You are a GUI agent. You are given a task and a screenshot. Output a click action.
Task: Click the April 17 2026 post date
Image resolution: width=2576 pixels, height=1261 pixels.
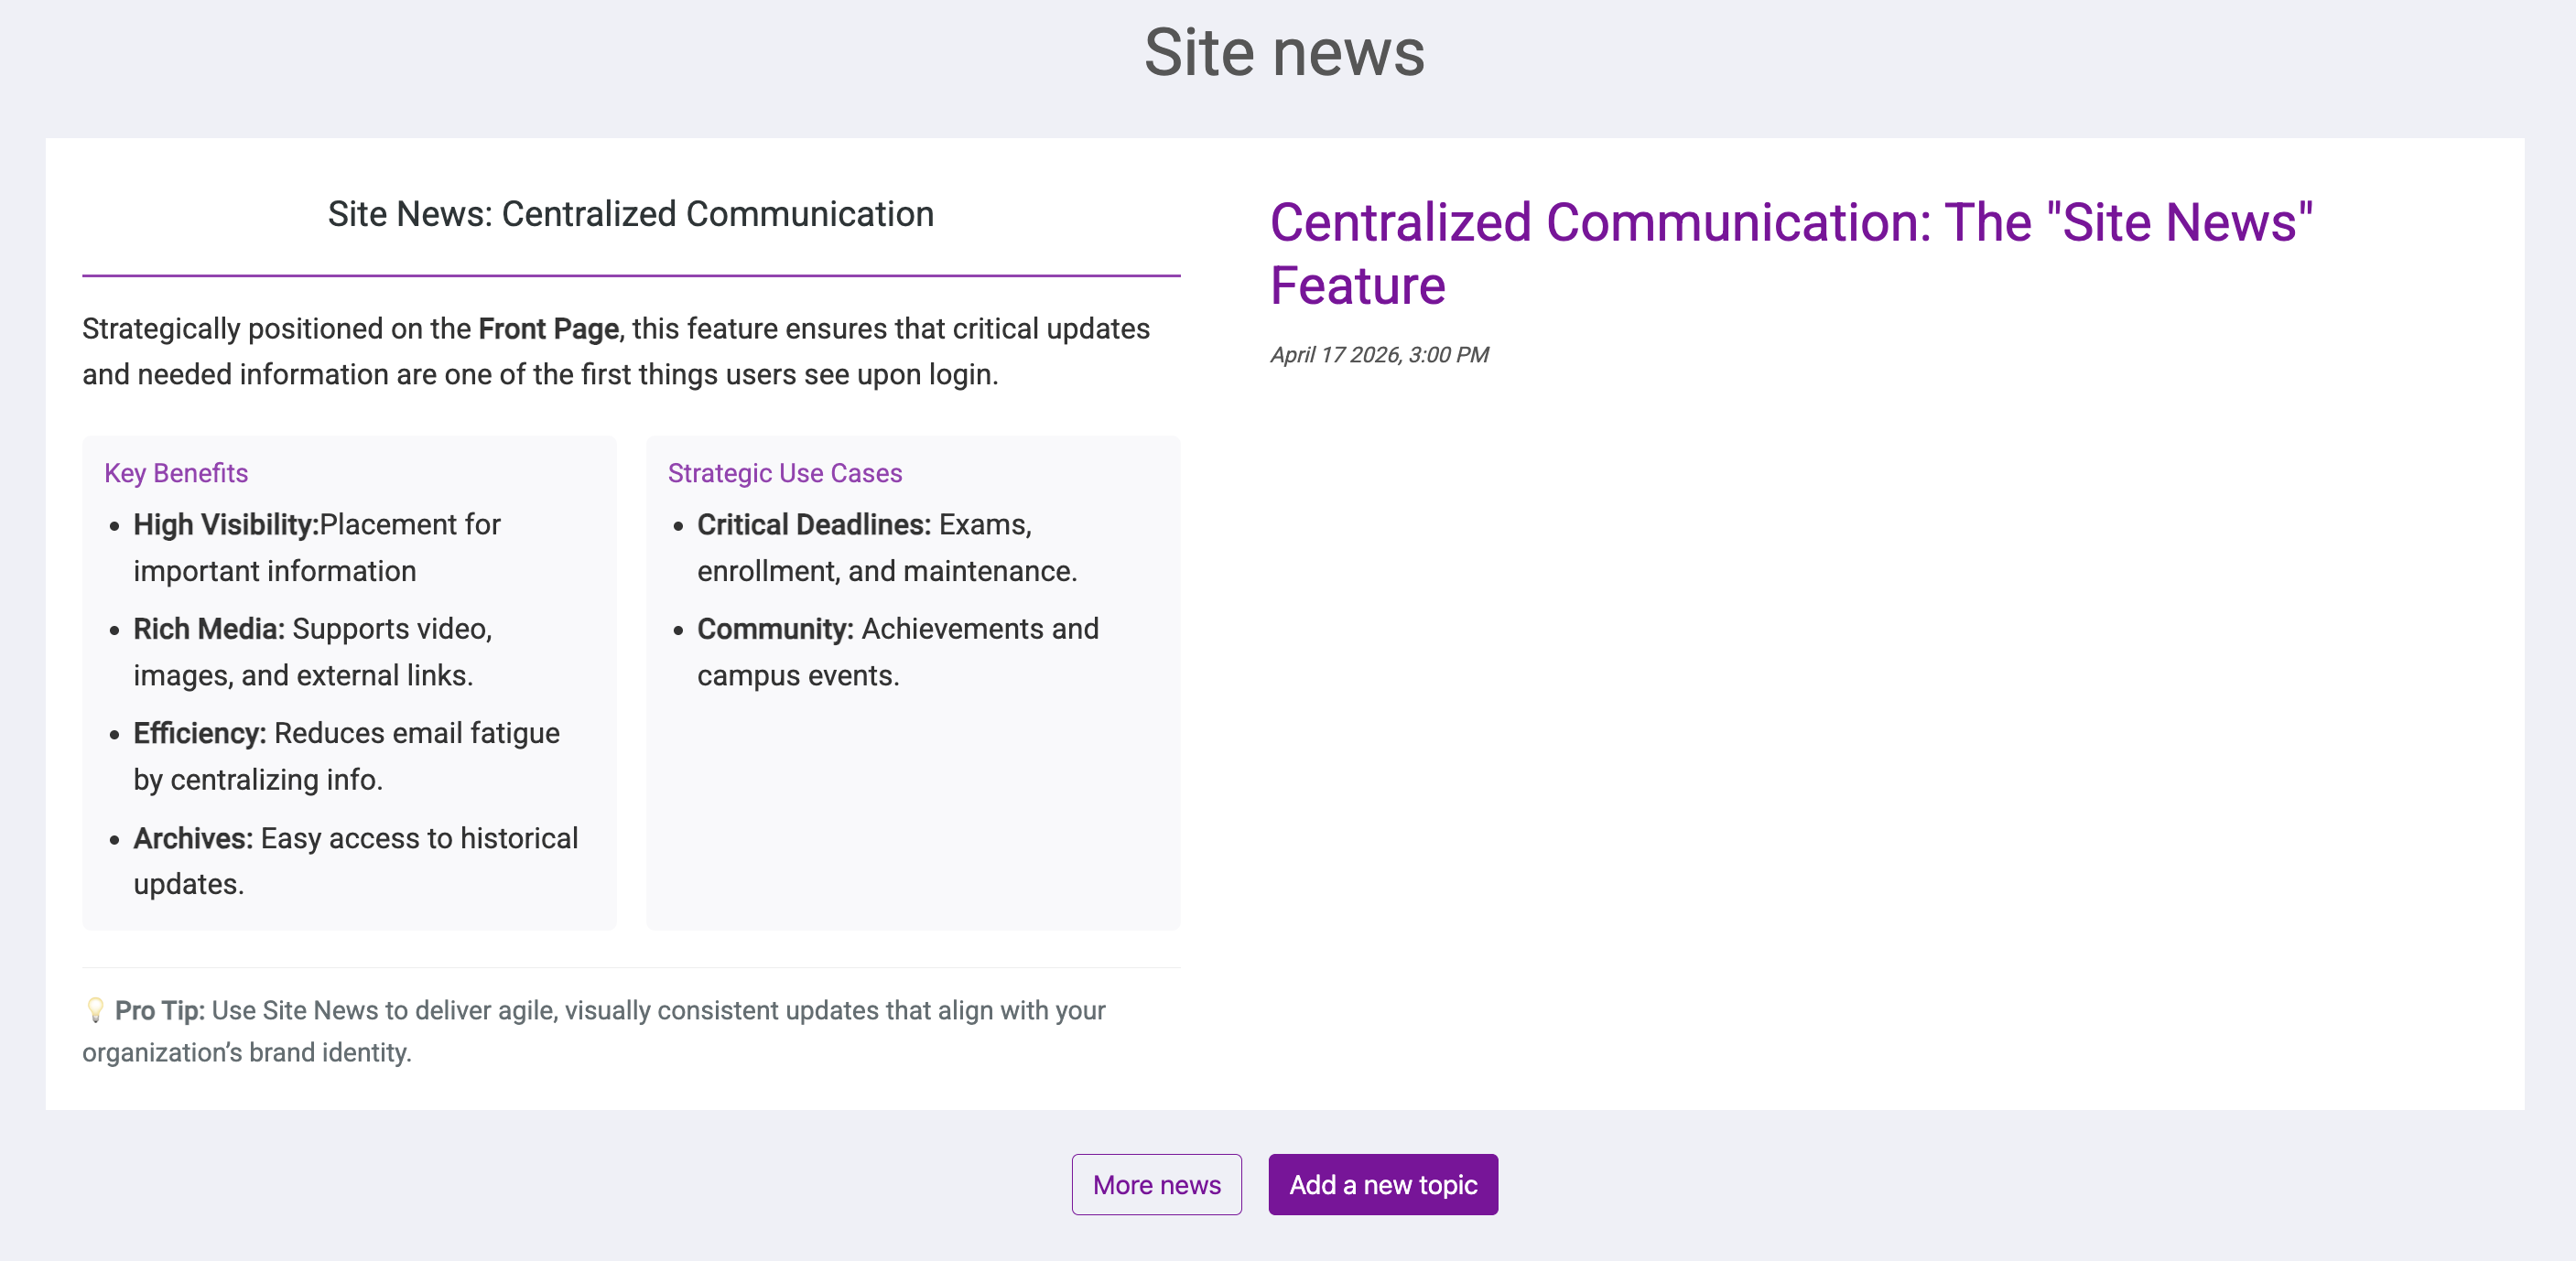[1379, 355]
